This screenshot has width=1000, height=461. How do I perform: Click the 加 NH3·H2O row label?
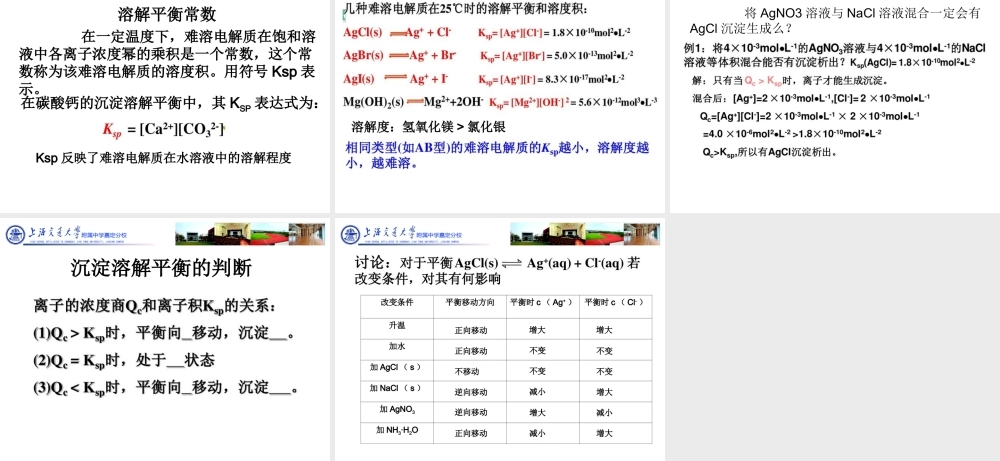point(397,430)
